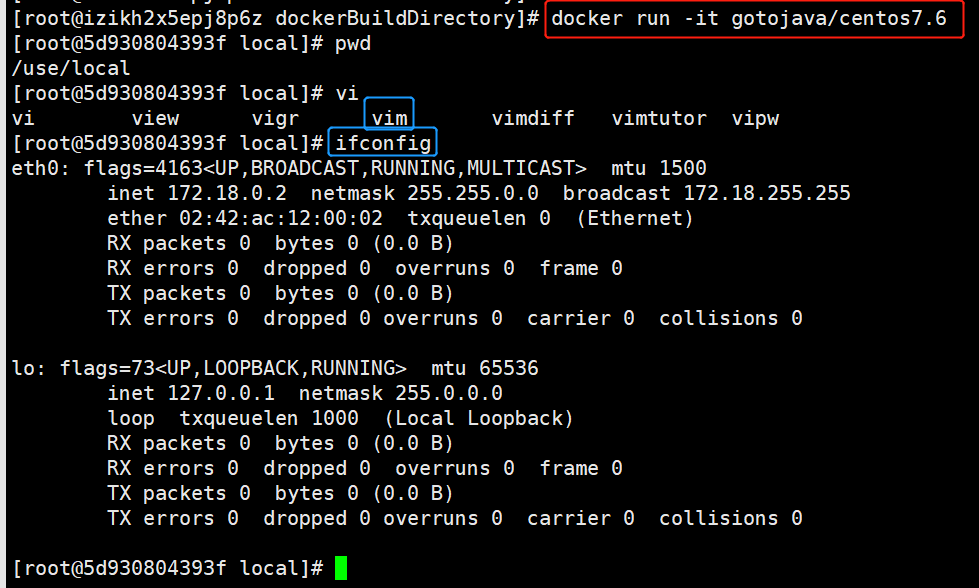Click the "(Ethernet)" label
This screenshot has height=588, width=979.
coord(635,218)
